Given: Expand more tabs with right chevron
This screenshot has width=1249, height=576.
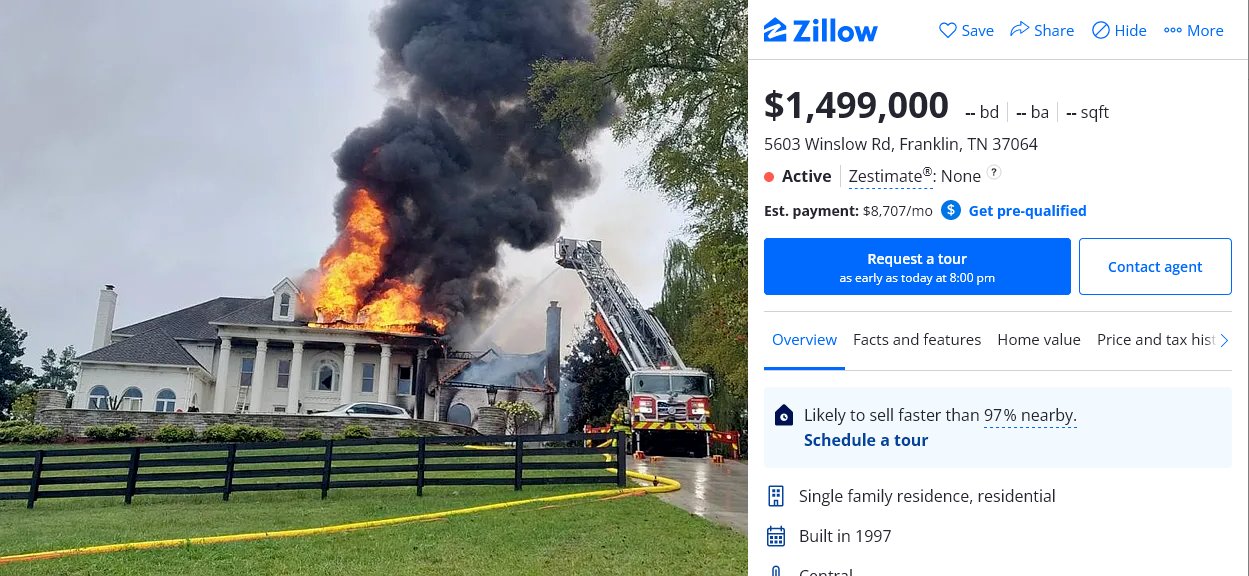Looking at the screenshot, I should (1224, 340).
